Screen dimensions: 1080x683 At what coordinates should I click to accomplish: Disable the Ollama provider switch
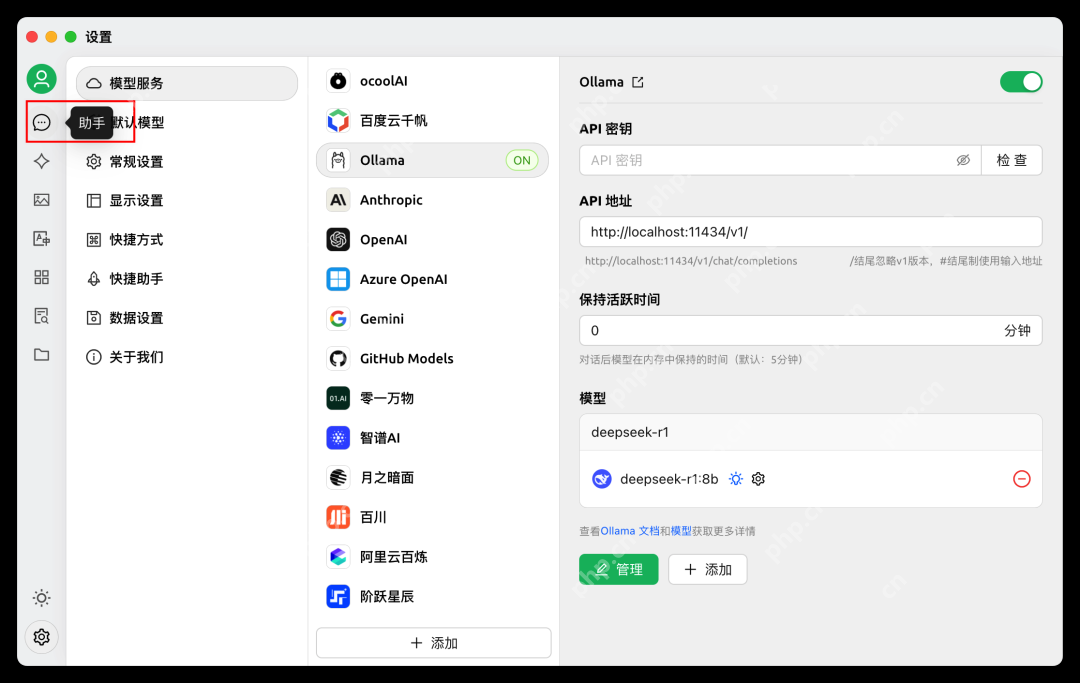1021,82
